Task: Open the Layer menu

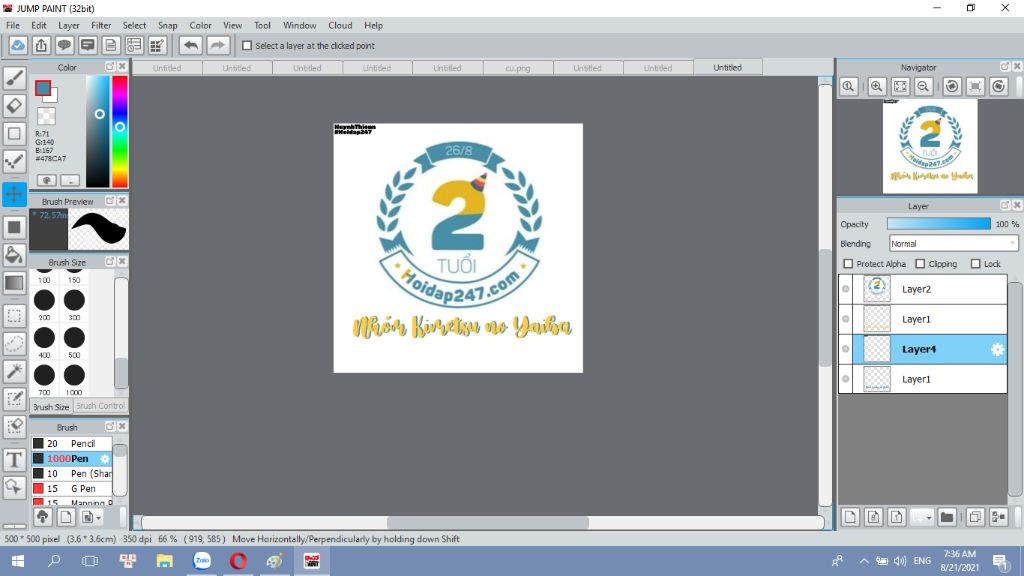Action: click(69, 25)
